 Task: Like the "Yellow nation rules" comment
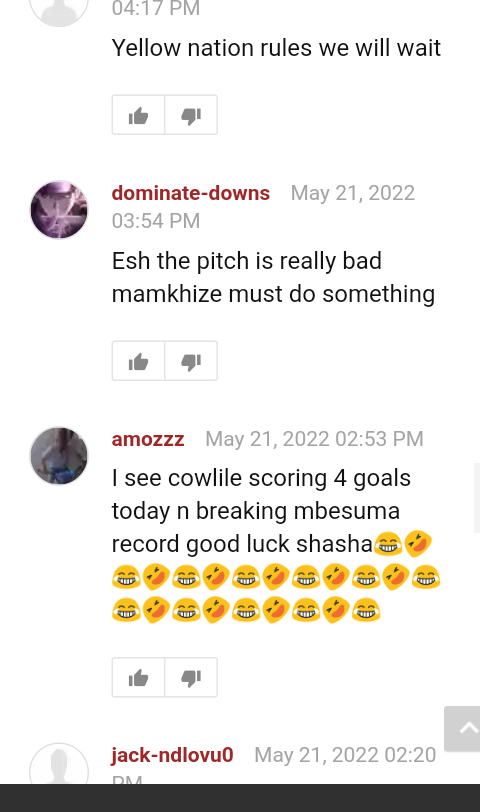pyautogui.click(x=138, y=115)
